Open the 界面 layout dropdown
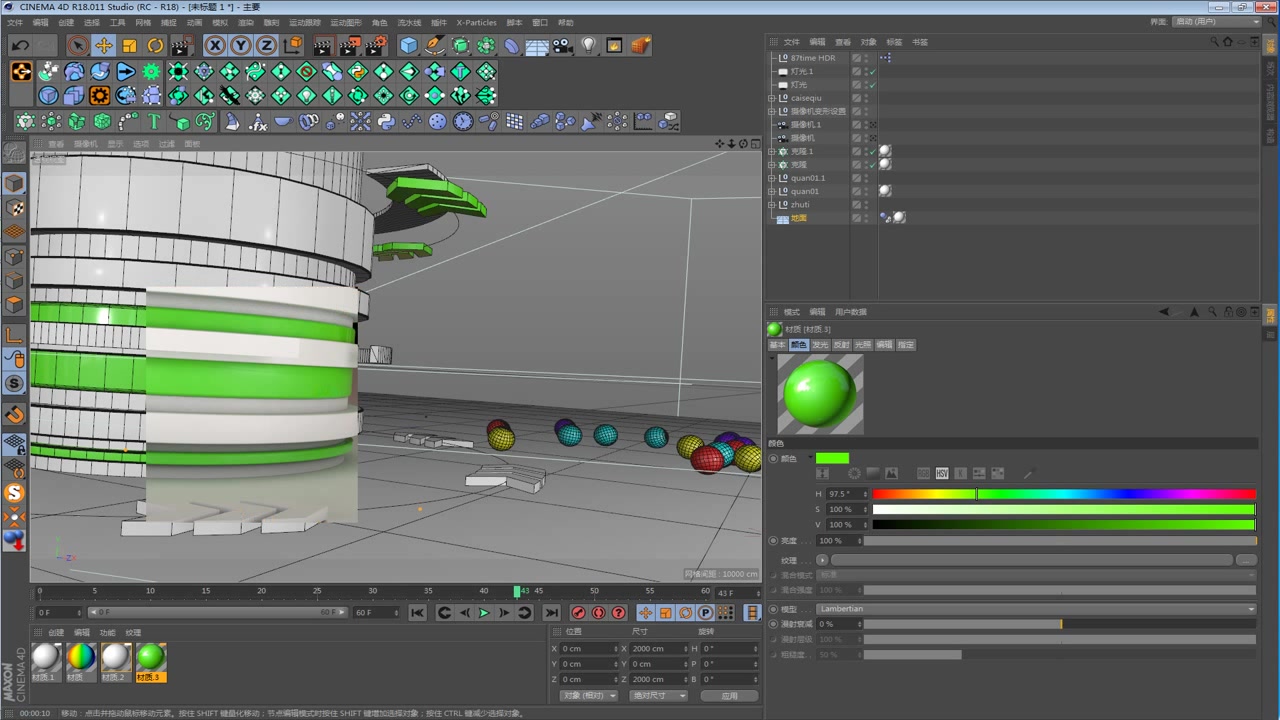The width and height of the screenshot is (1280, 720). coord(1217,21)
